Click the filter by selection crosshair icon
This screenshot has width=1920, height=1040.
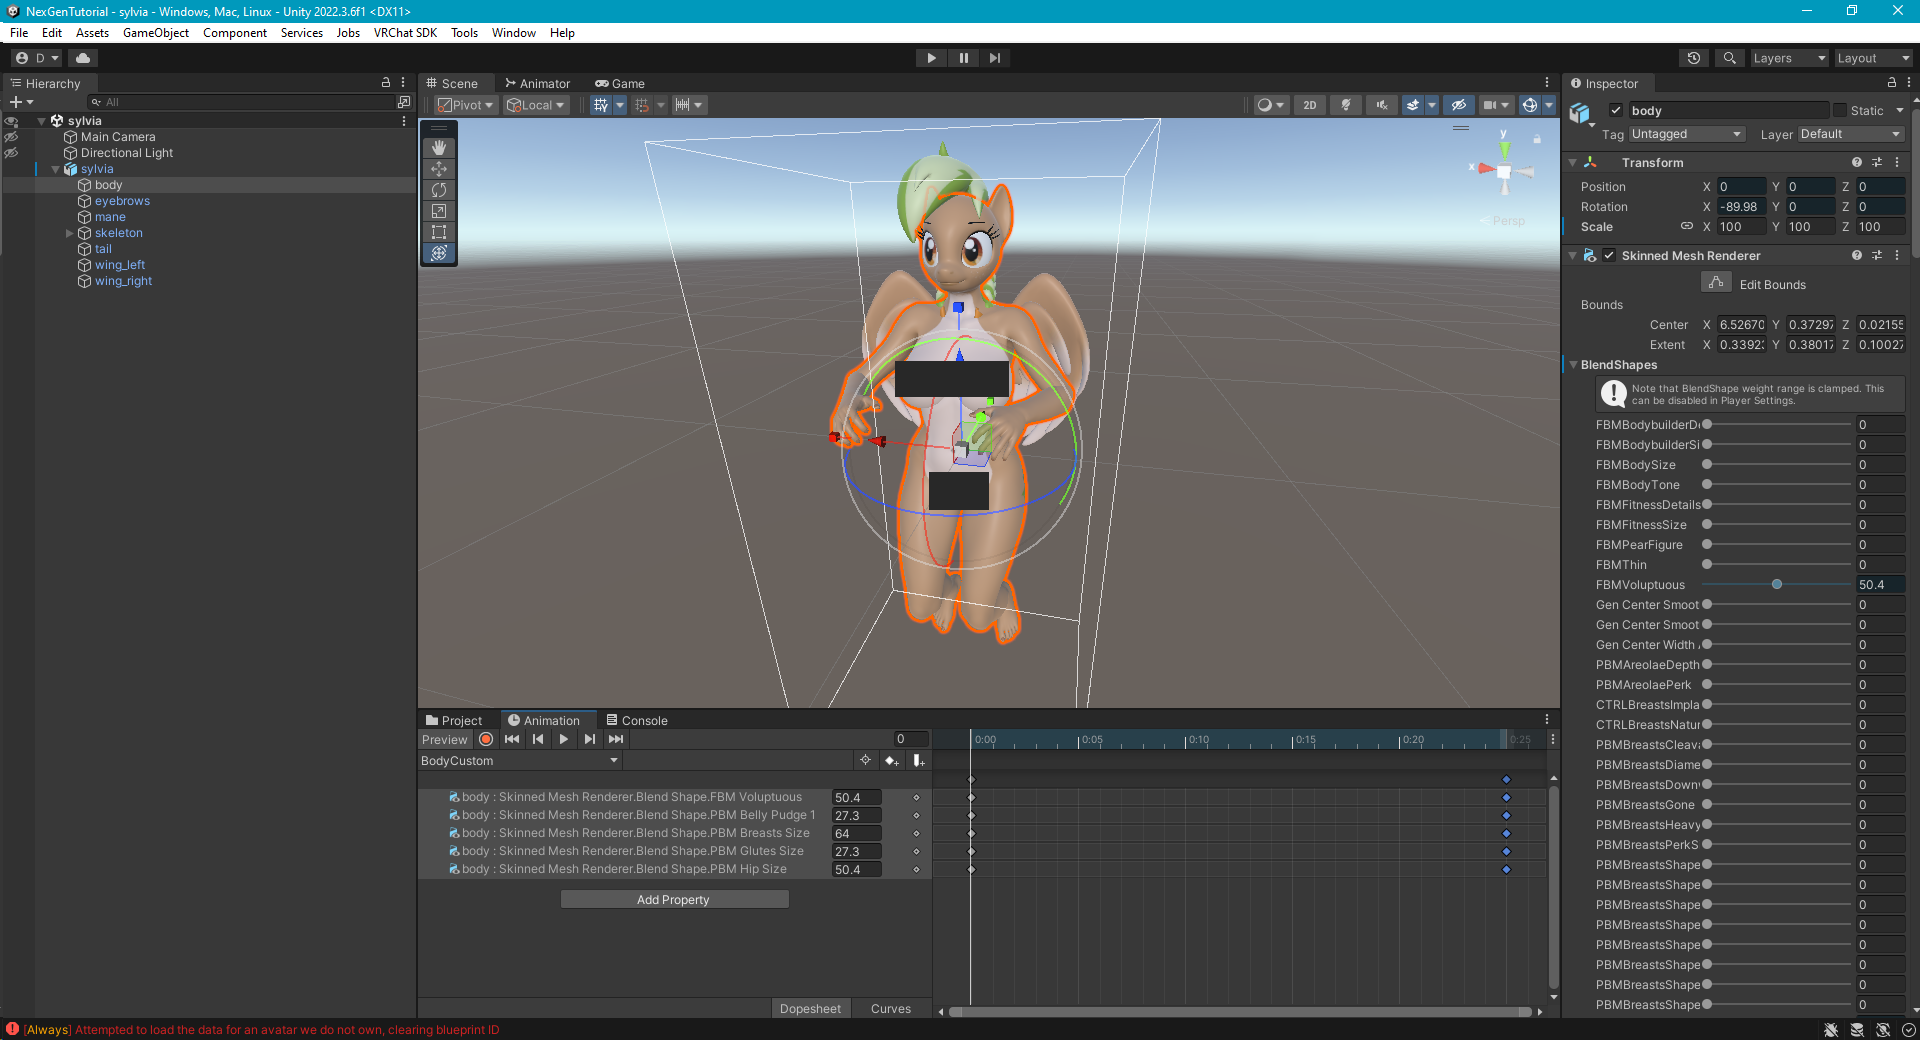click(x=866, y=761)
